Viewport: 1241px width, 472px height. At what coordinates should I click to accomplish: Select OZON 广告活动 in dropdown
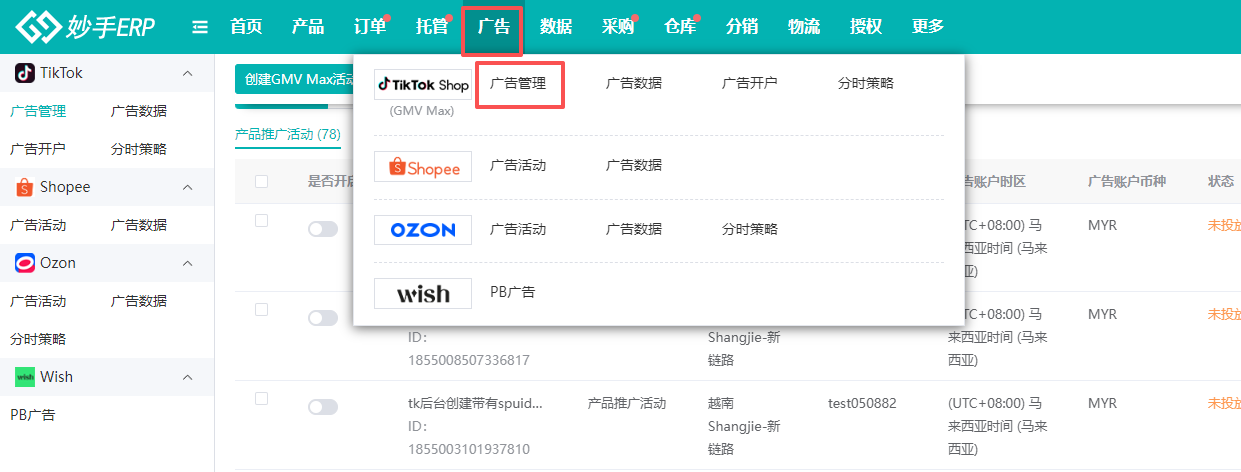(x=518, y=230)
